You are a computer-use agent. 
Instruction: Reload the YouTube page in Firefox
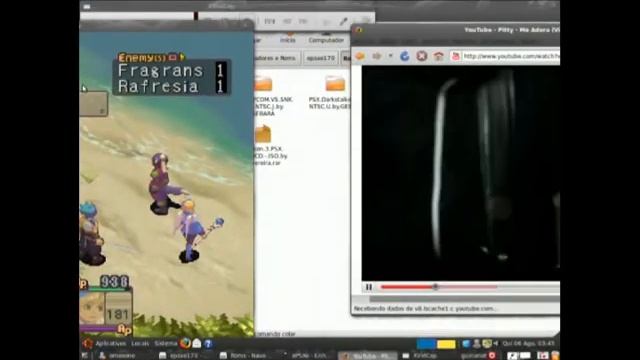[x=404, y=56]
